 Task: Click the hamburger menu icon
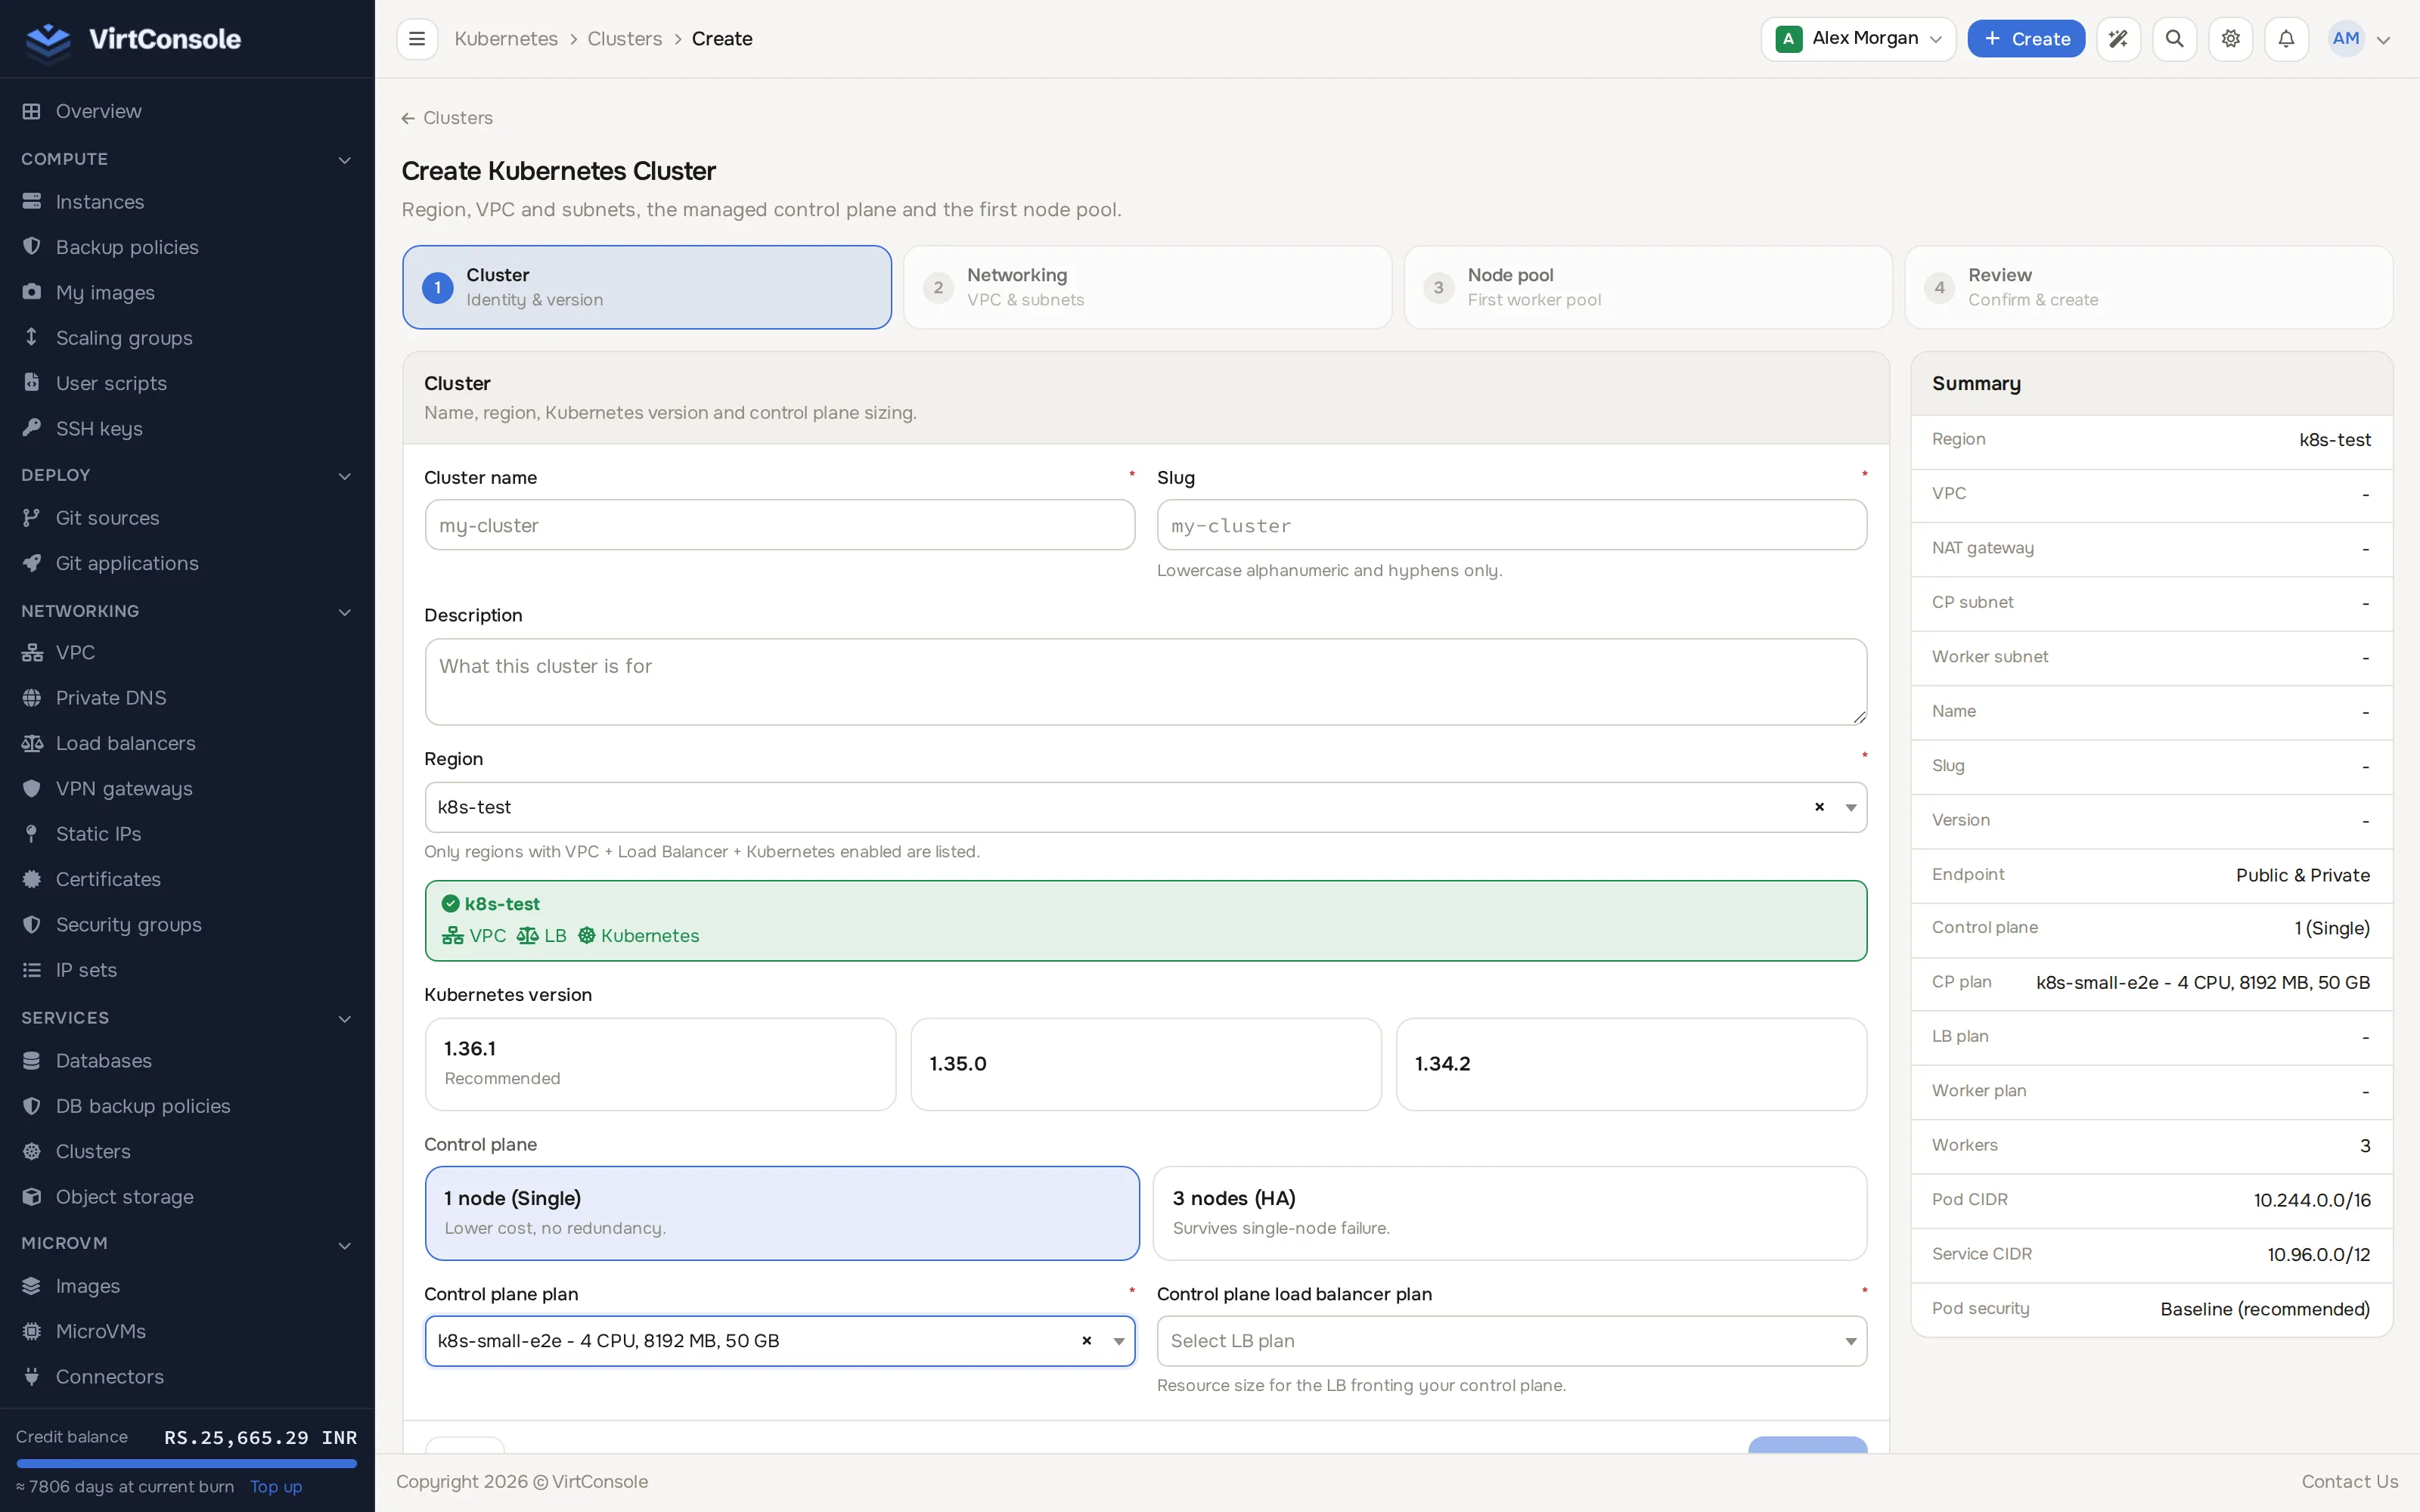point(417,39)
